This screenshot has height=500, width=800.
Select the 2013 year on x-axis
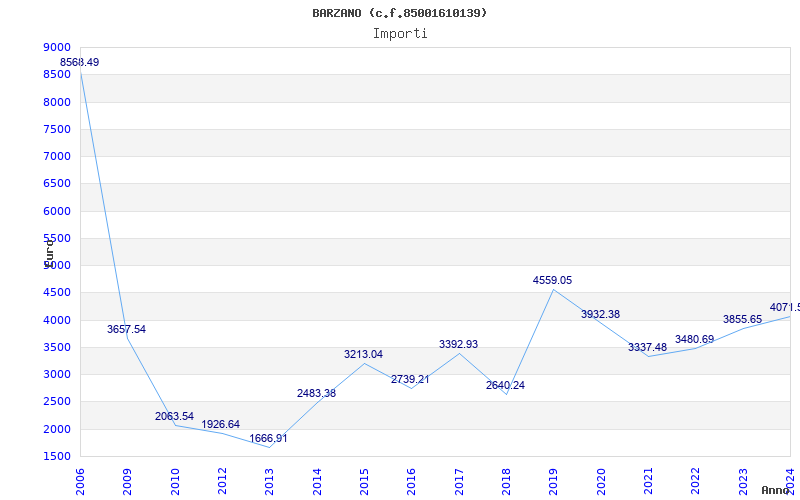point(270,480)
